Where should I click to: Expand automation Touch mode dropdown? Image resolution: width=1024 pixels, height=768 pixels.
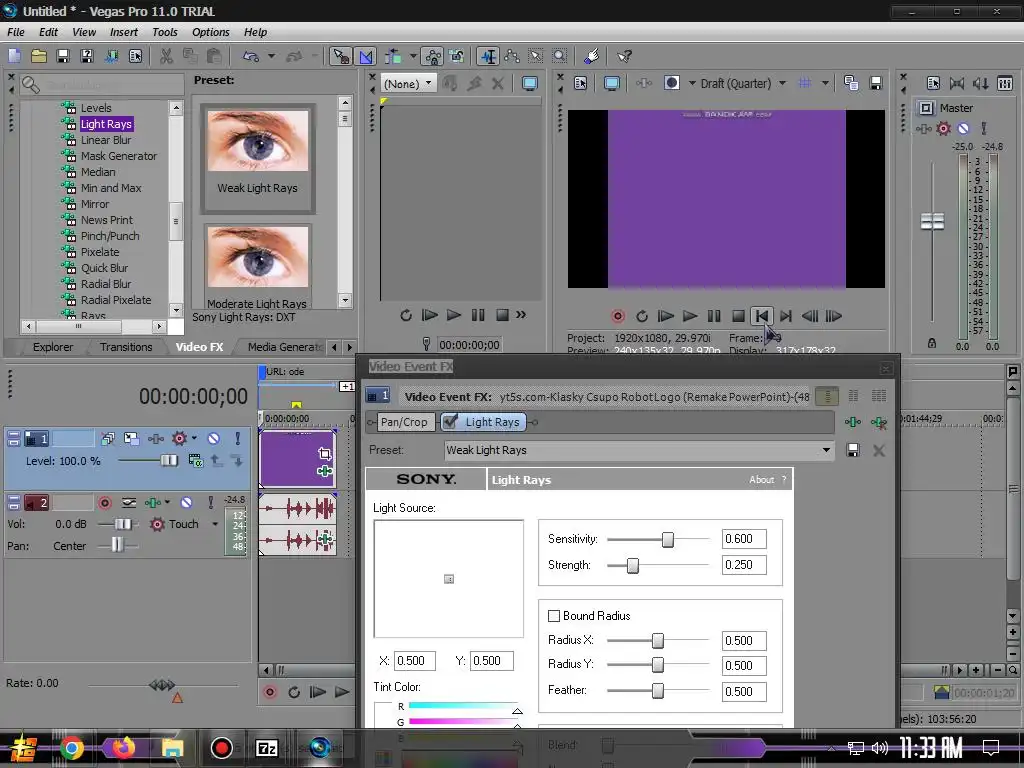214,524
